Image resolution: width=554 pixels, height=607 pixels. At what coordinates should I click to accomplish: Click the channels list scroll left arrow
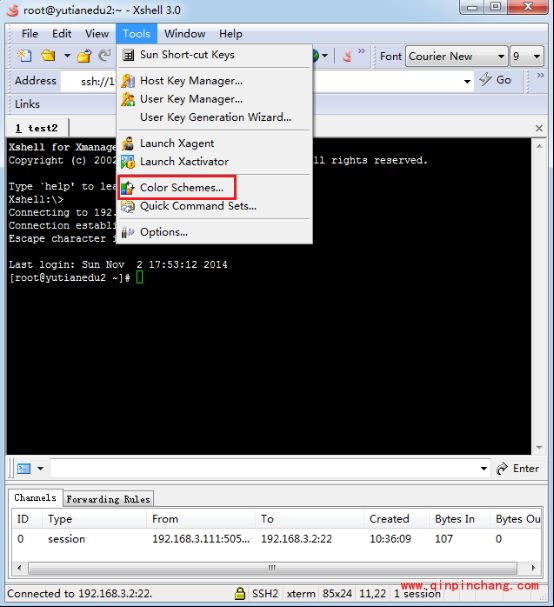[19, 568]
